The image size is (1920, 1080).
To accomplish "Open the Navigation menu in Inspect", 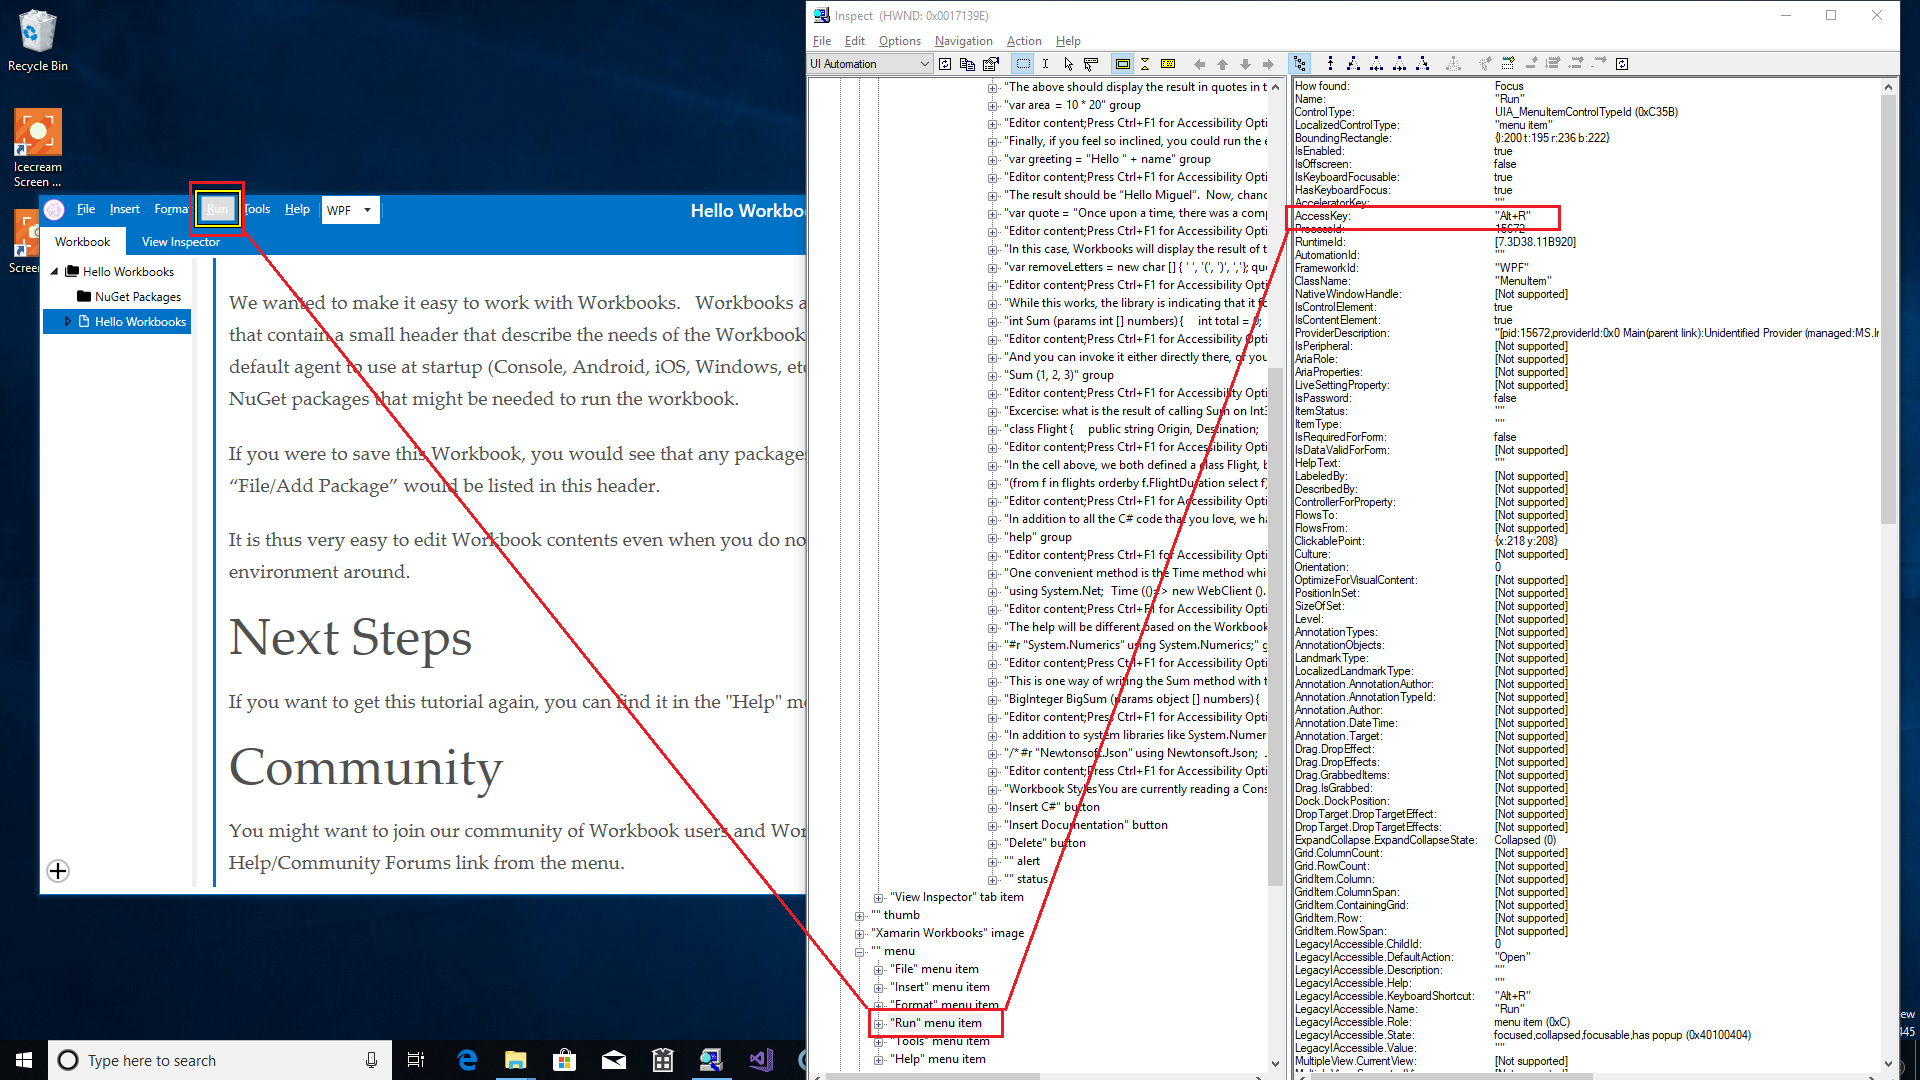I will tap(963, 41).
